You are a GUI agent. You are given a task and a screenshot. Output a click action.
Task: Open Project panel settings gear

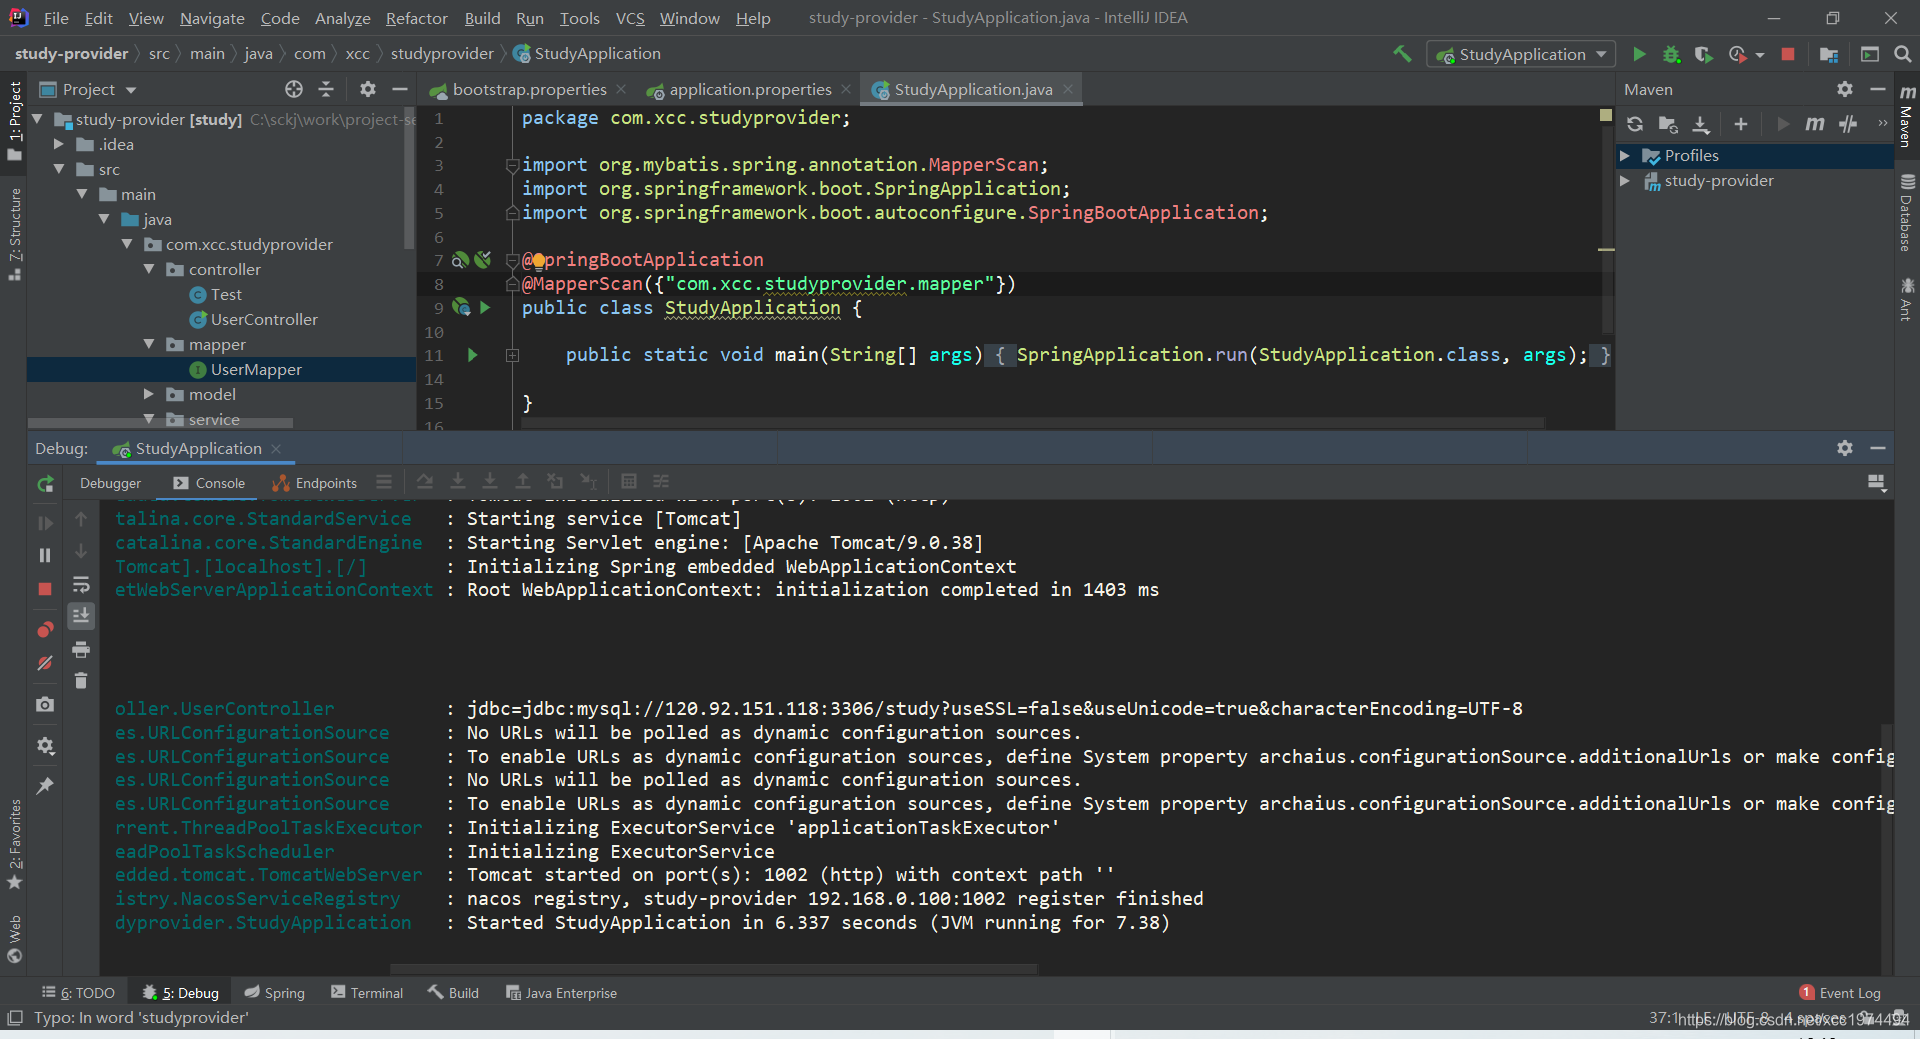368,89
